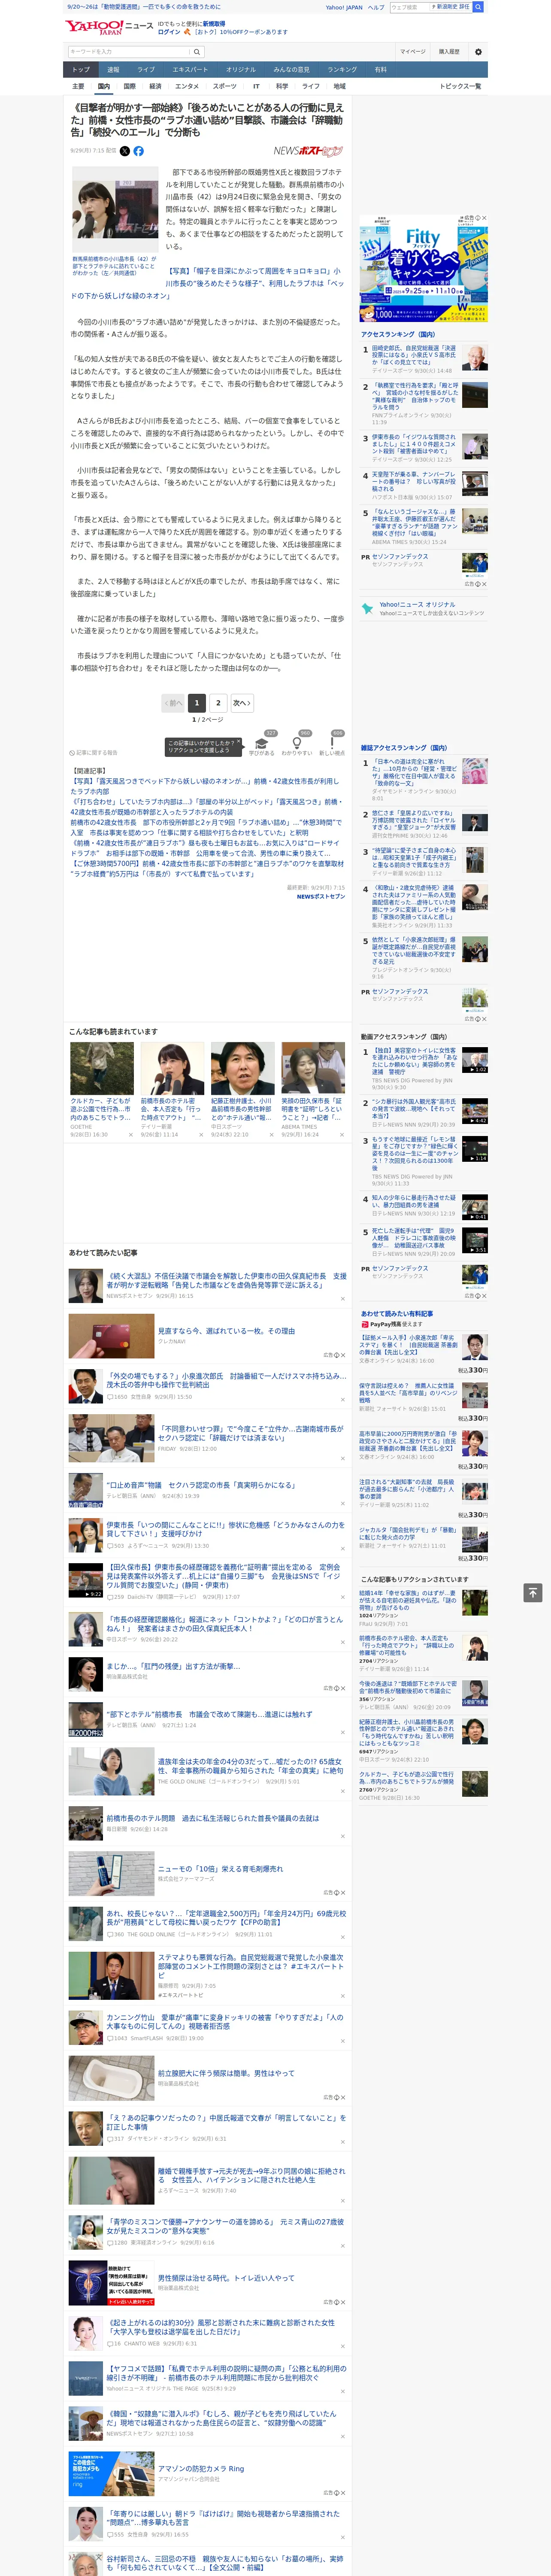The image size is (551, 2576).
Task: Click ログイン link in header
Action: click(169, 32)
